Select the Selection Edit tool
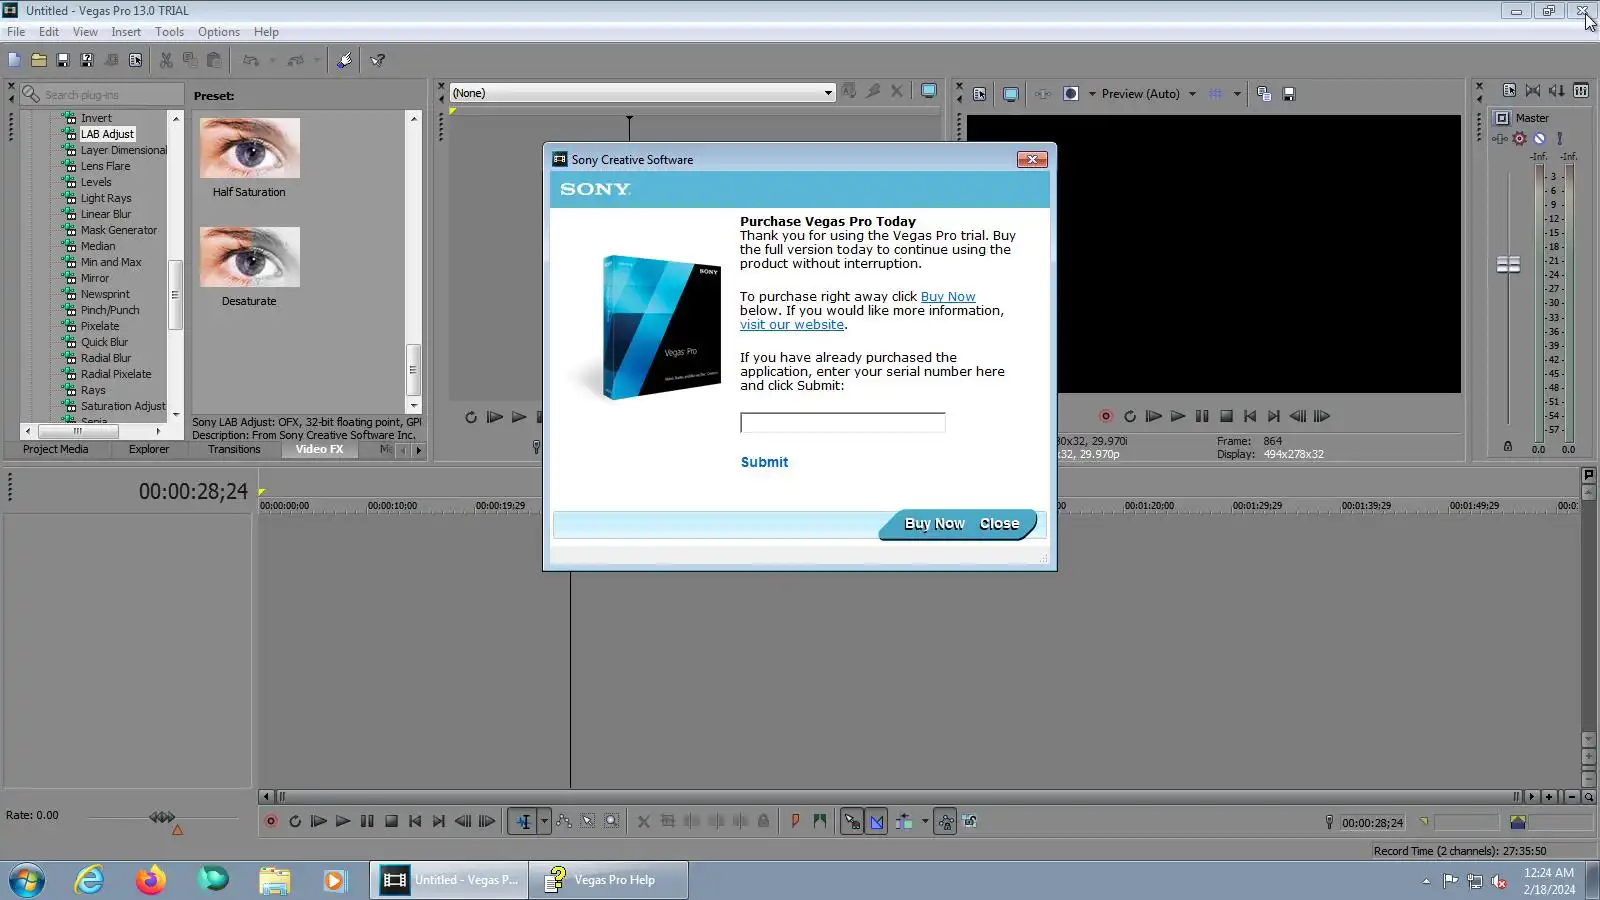The height and width of the screenshot is (900, 1600). [x=588, y=821]
